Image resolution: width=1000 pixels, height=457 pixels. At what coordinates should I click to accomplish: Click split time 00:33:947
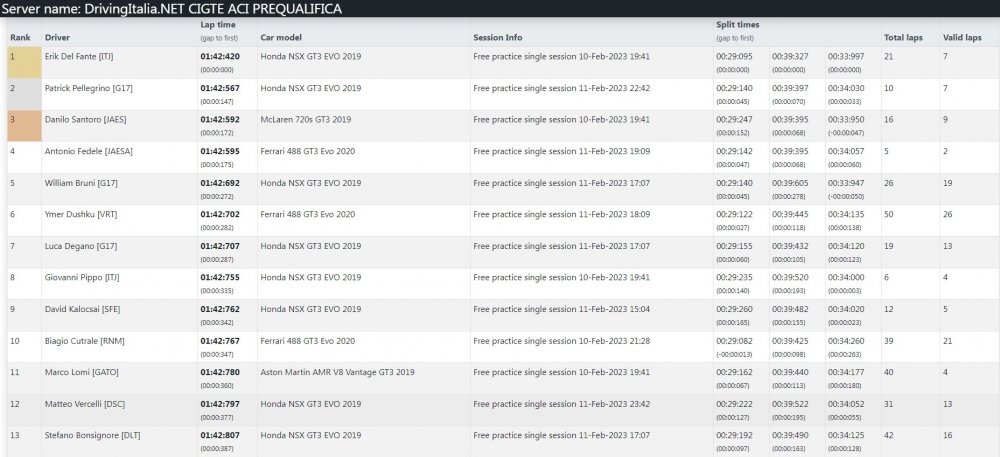coord(846,184)
